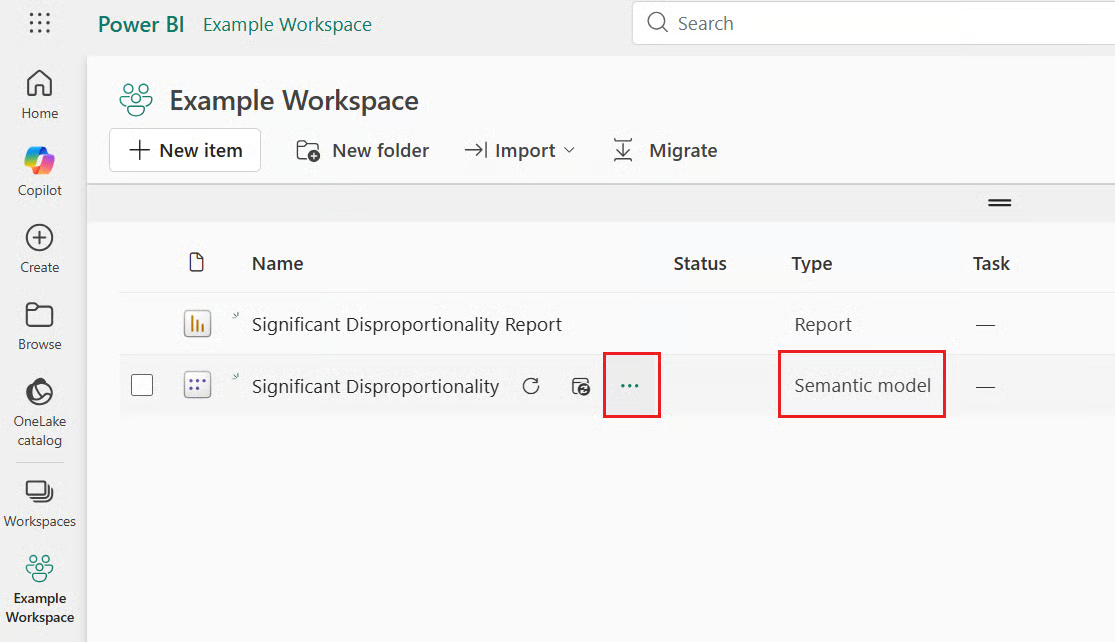Image resolution: width=1115 pixels, height=642 pixels.
Task: Open the Significant Disproportionality Report
Action: coord(406,325)
